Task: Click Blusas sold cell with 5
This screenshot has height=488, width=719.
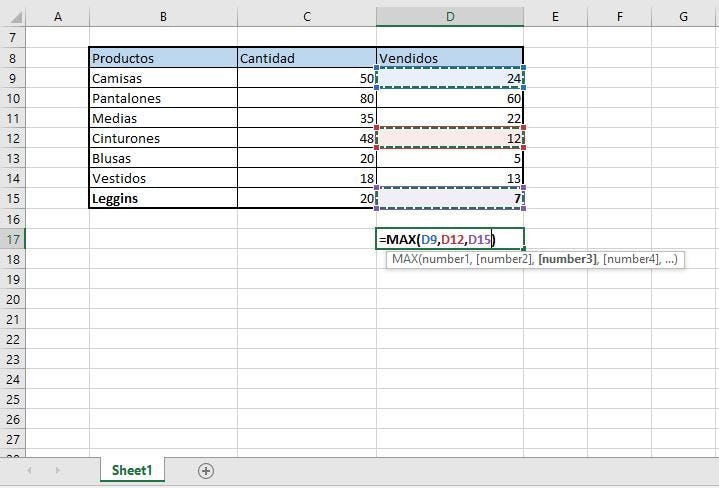Action: tap(450, 158)
